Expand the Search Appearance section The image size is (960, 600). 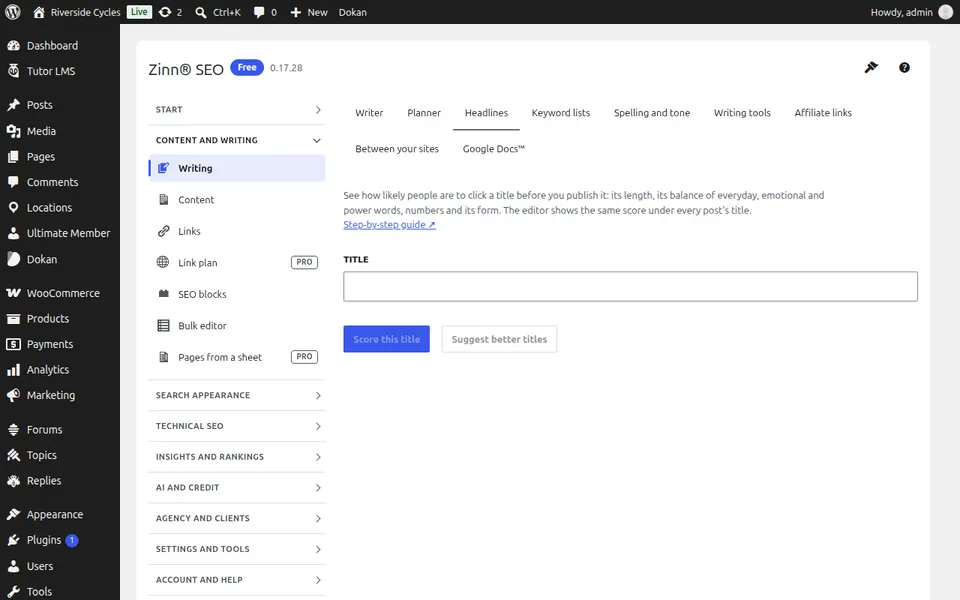tap(237, 396)
